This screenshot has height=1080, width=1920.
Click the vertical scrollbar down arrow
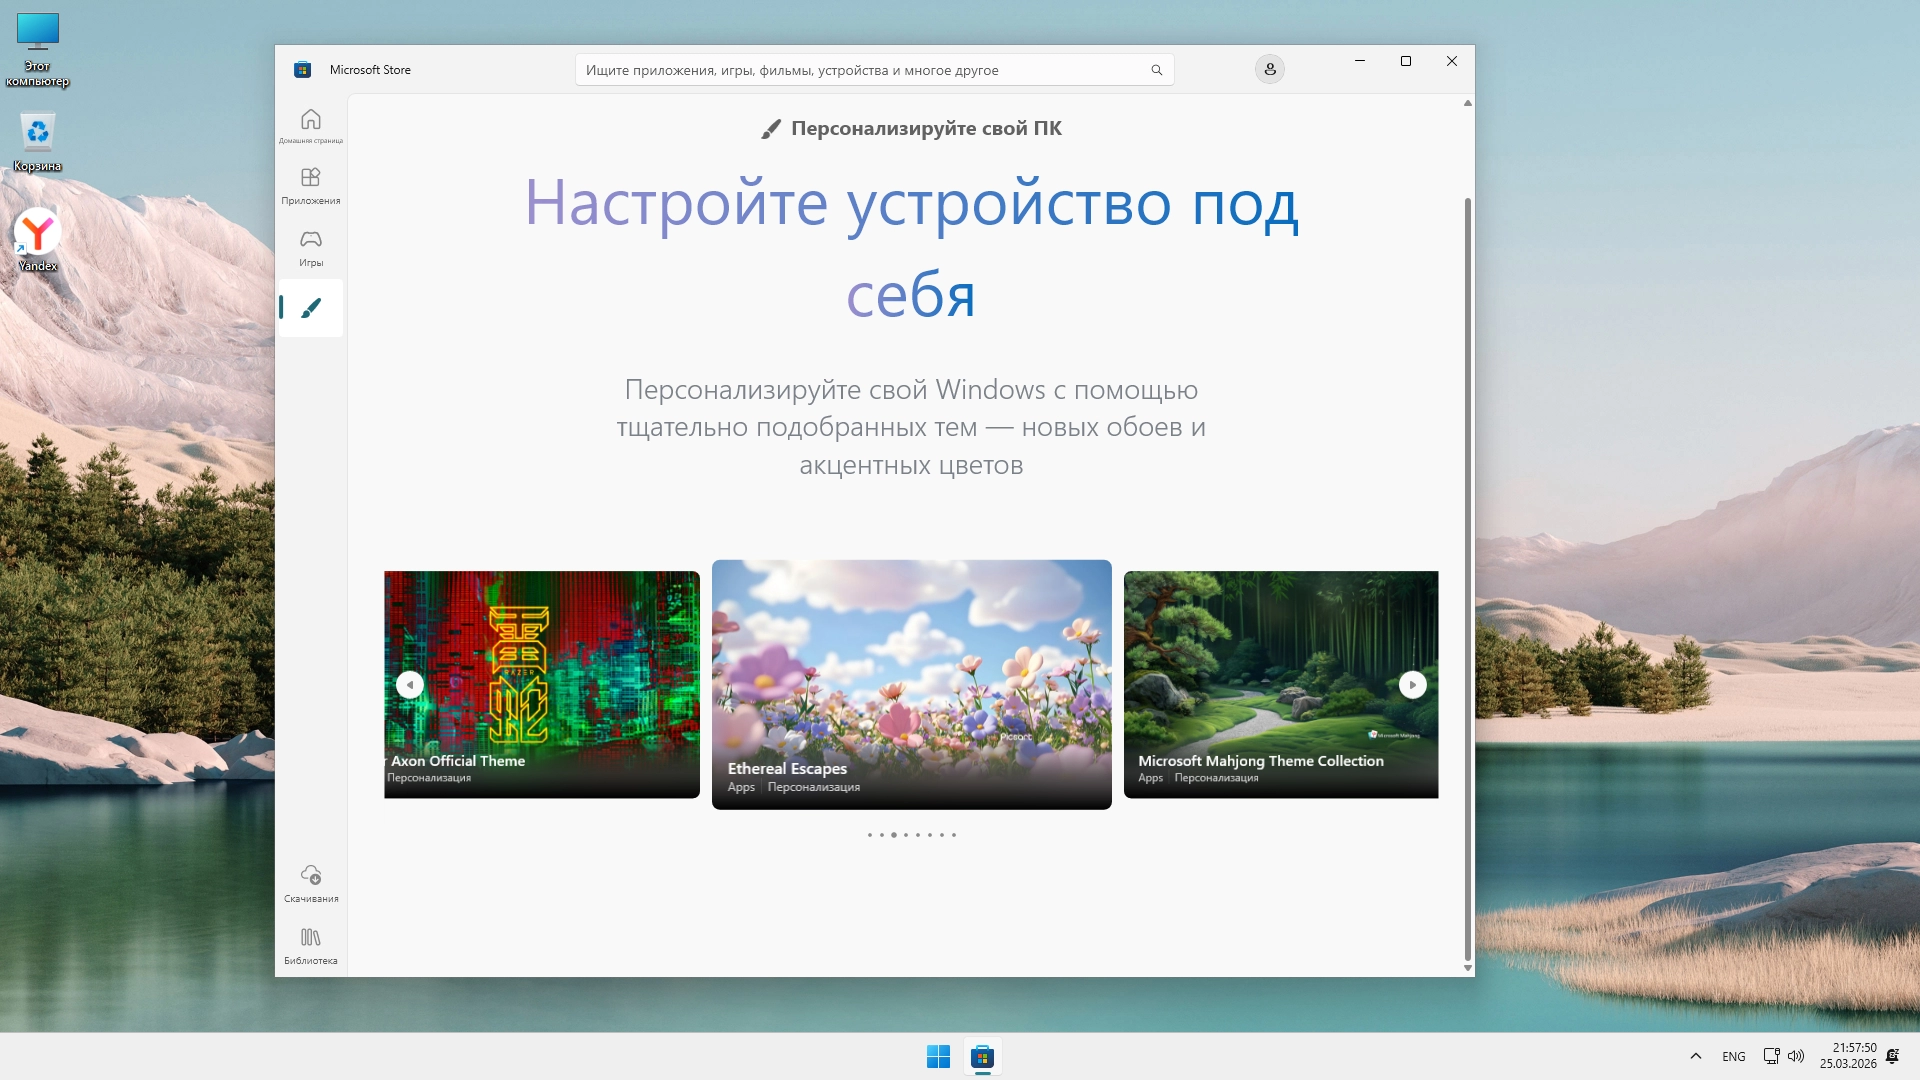[x=1467, y=968]
